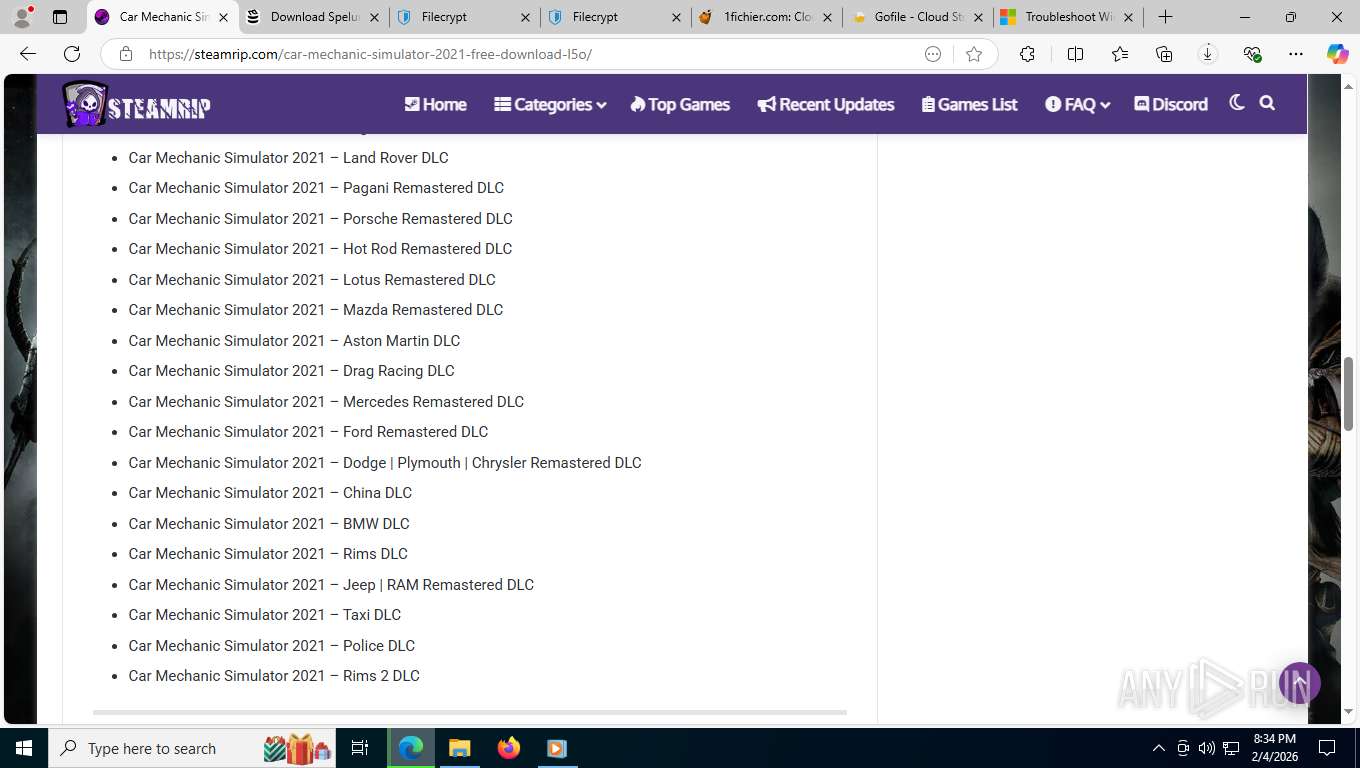Screen dimensions: 1360x768
Task: Click the 'Rims 2 DLC' list entry
Action: 274,676
